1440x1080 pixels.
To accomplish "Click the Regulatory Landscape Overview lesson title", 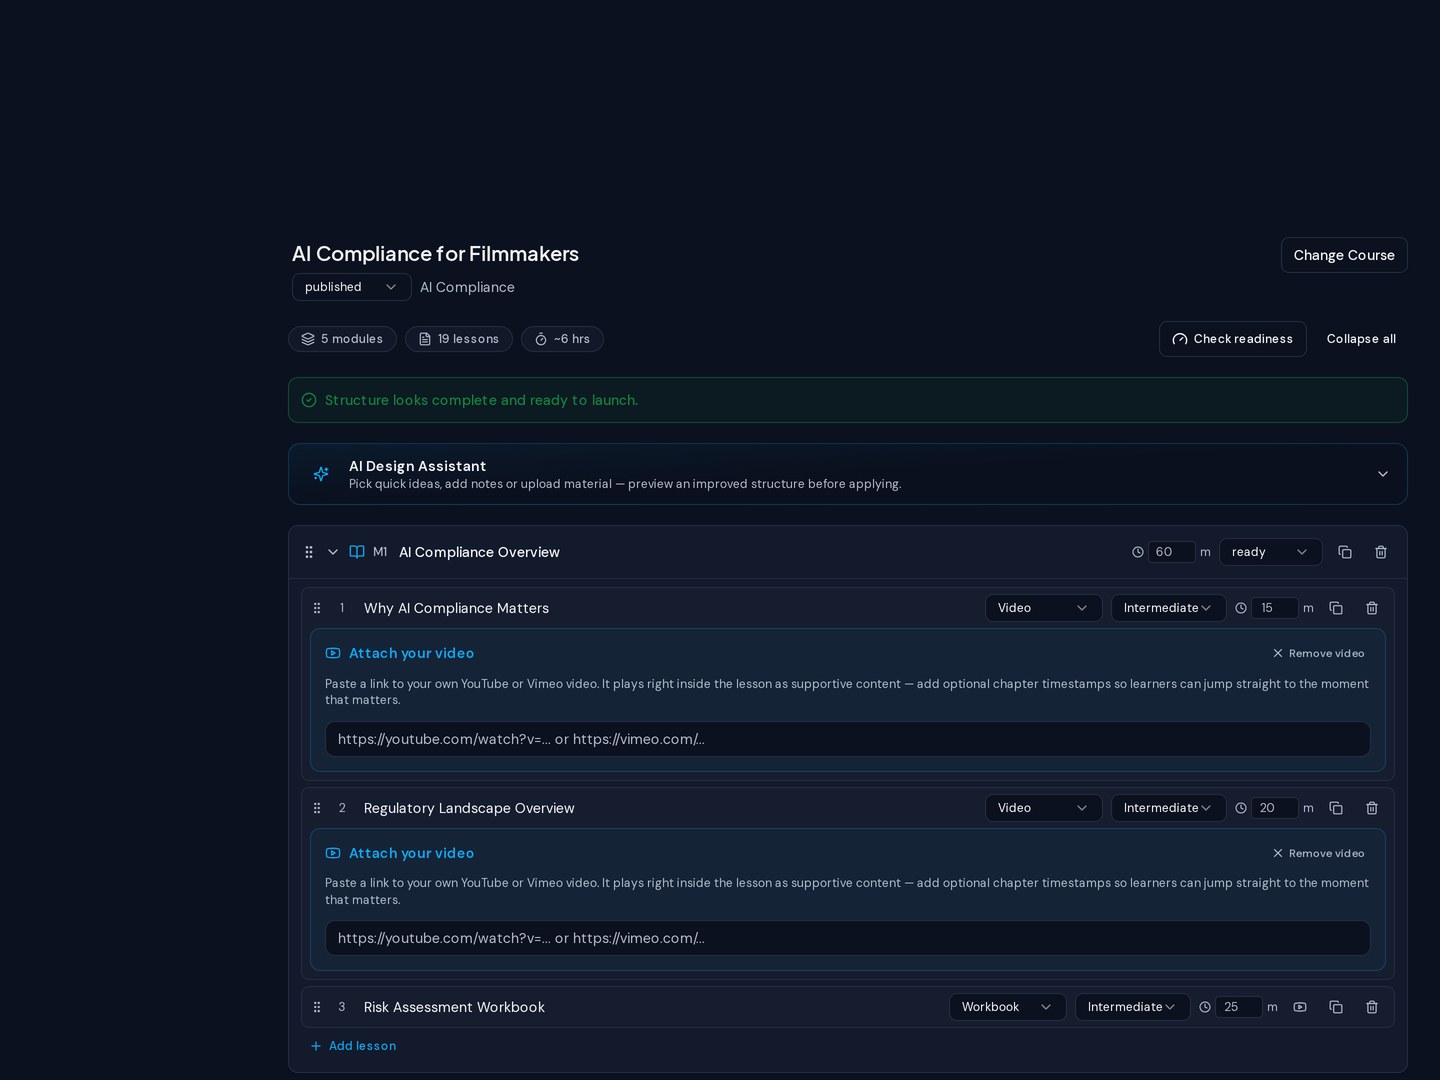I will click(x=469, y=808).
